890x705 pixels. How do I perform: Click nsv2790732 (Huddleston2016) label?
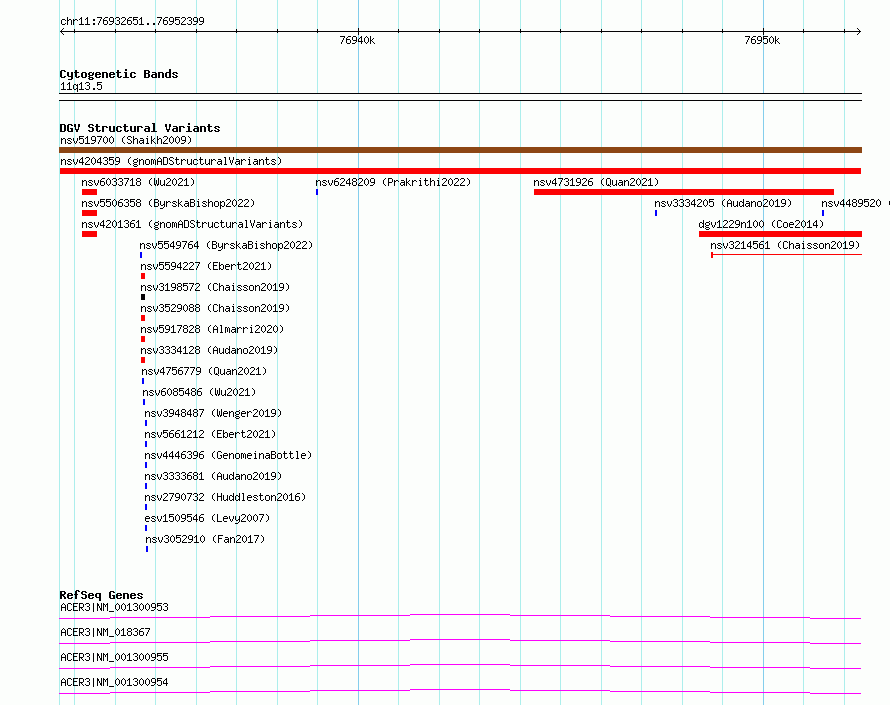coord(225,497)
